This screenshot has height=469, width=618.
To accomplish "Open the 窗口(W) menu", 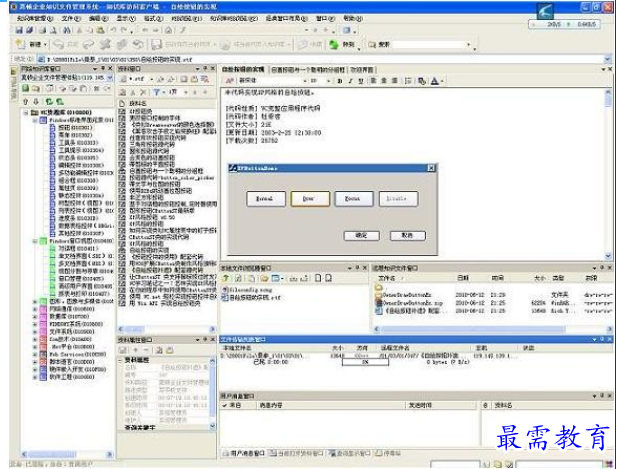I will click(x=325, y=19).
